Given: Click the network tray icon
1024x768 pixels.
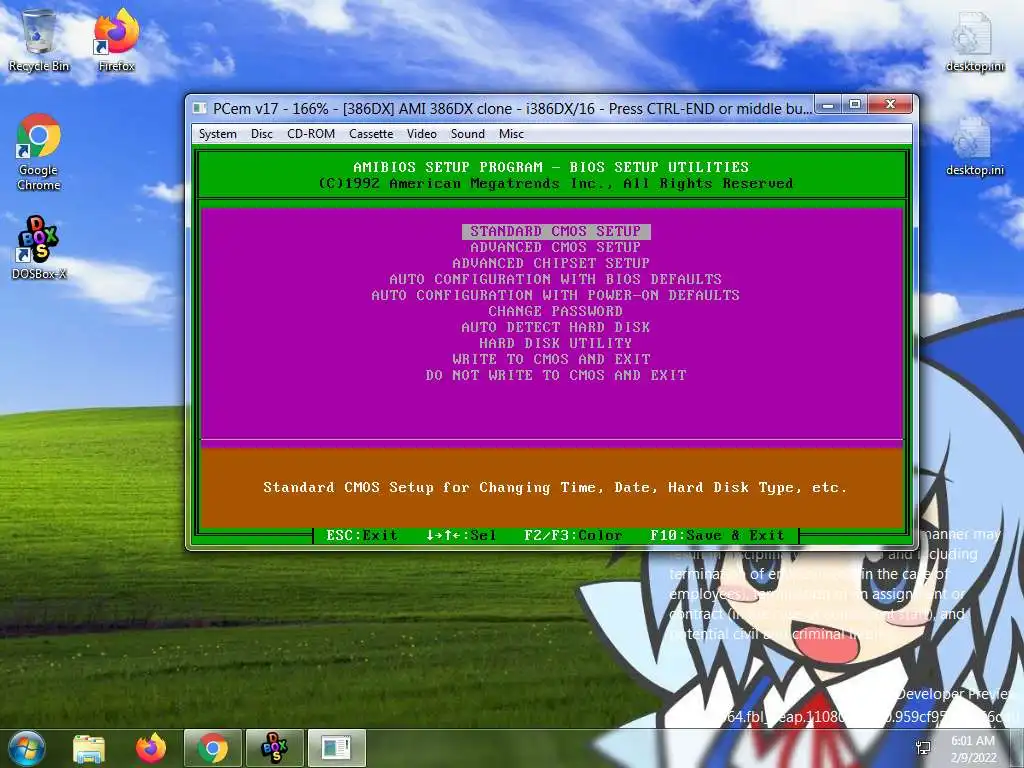Looking at the screenshot, I should (x=923, y=748).
